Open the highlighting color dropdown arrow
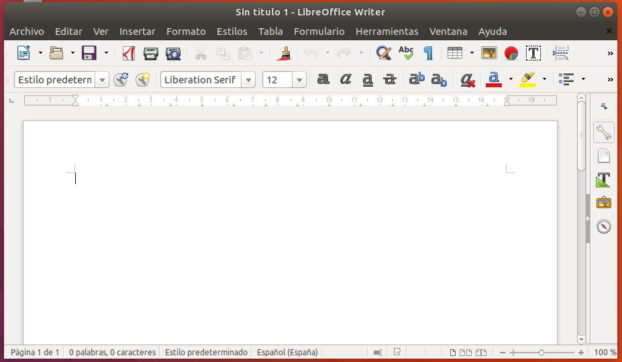Image resolution: width=622 pixels, height=362 pixels. [x=544, y=79]
